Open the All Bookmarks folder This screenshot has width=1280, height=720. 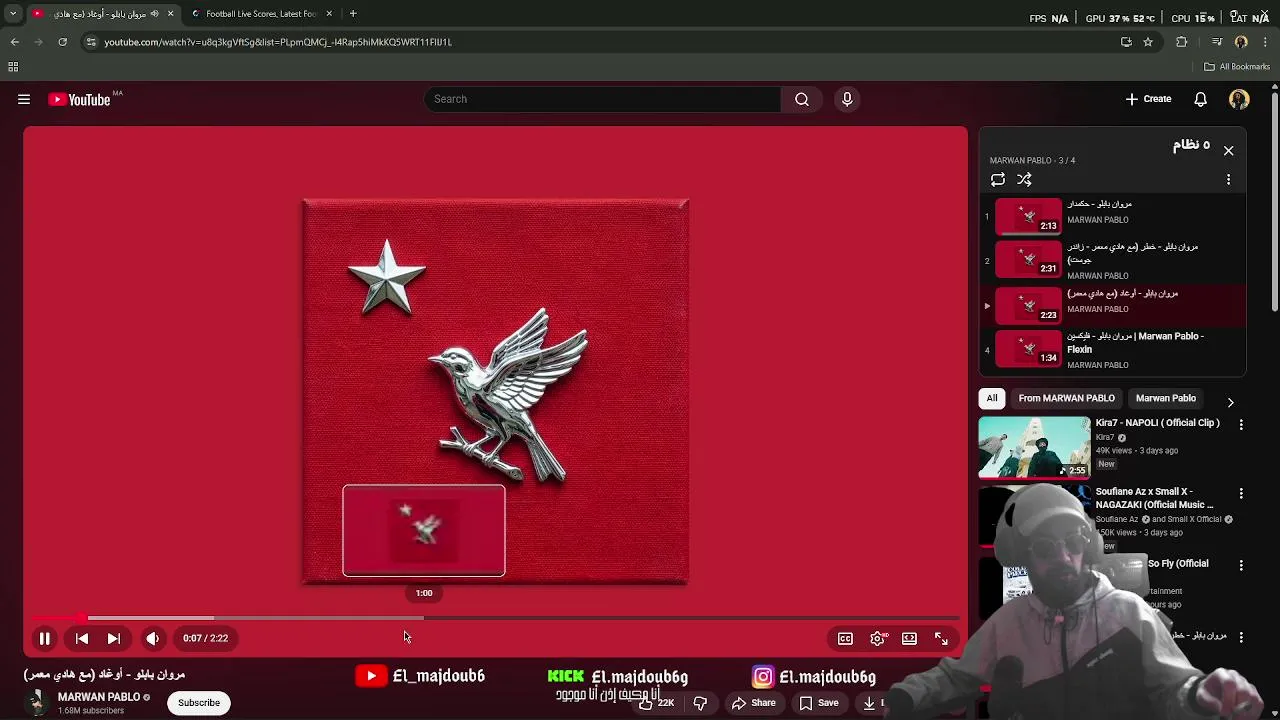[x=1237, y=67]
